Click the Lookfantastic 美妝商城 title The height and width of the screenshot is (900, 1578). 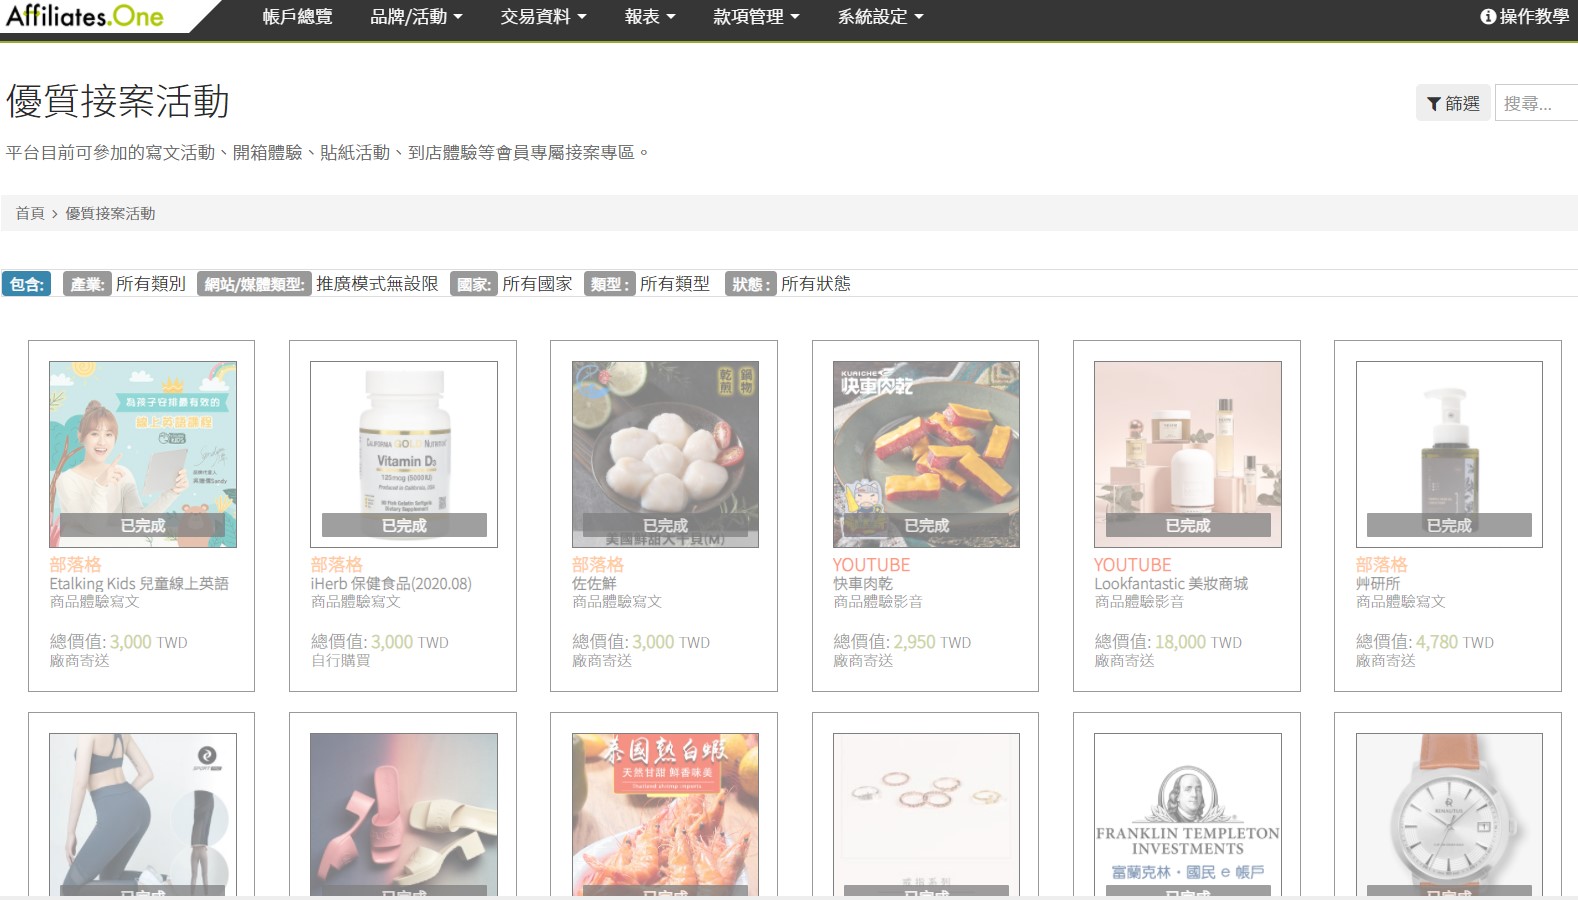point(1171,583)
